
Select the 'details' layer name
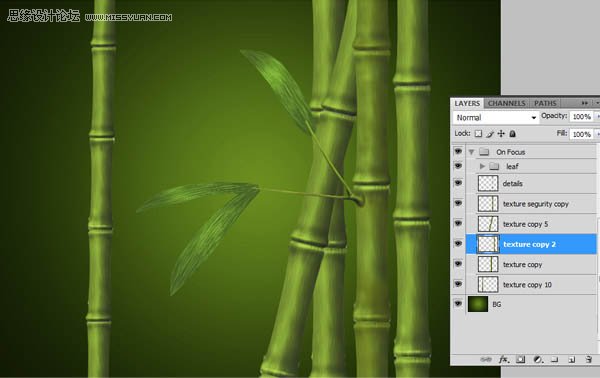coord(512,184)
